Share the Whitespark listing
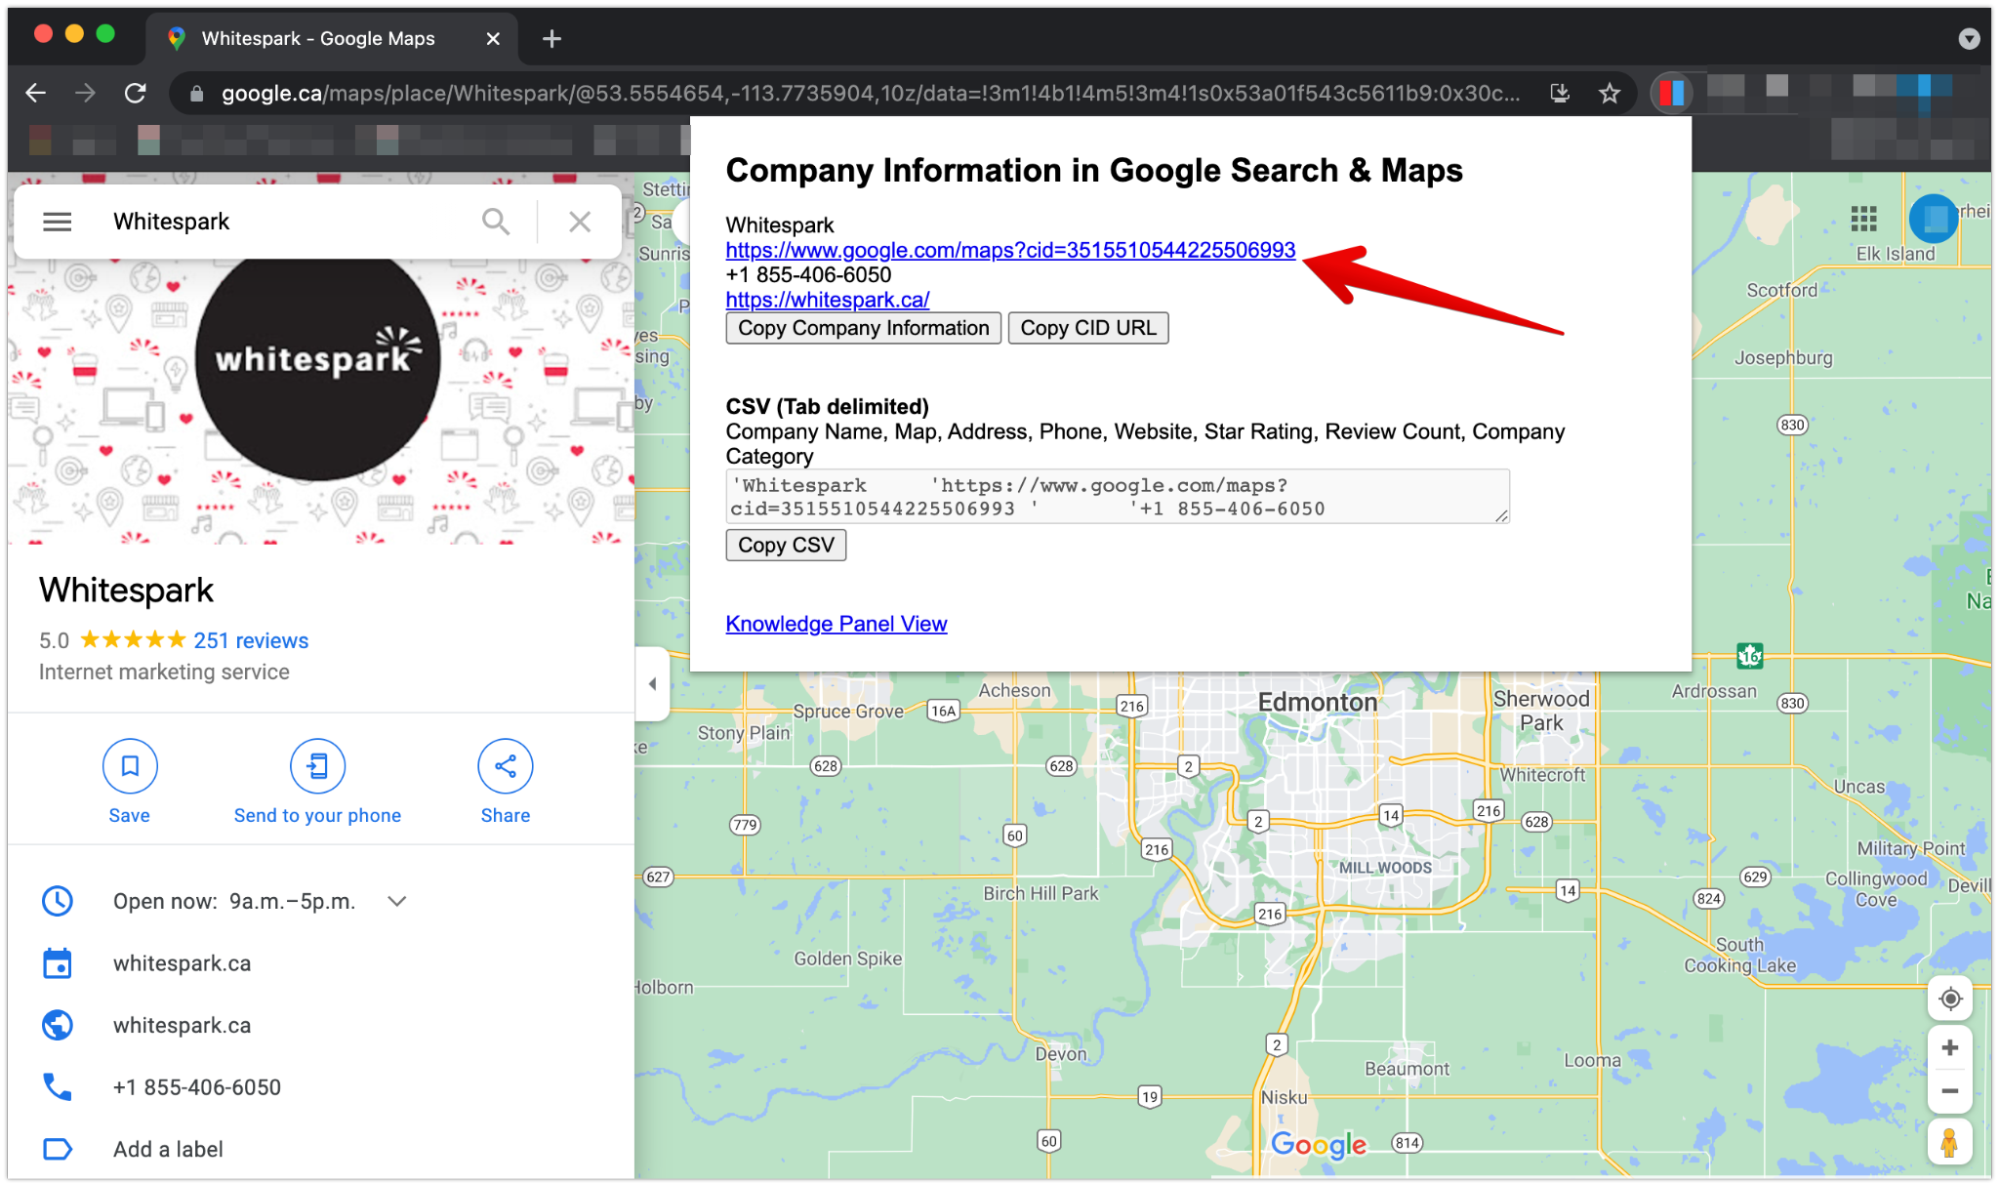Image resolution: width=1999 pixels, height=1186 pixels. point(505,767)
